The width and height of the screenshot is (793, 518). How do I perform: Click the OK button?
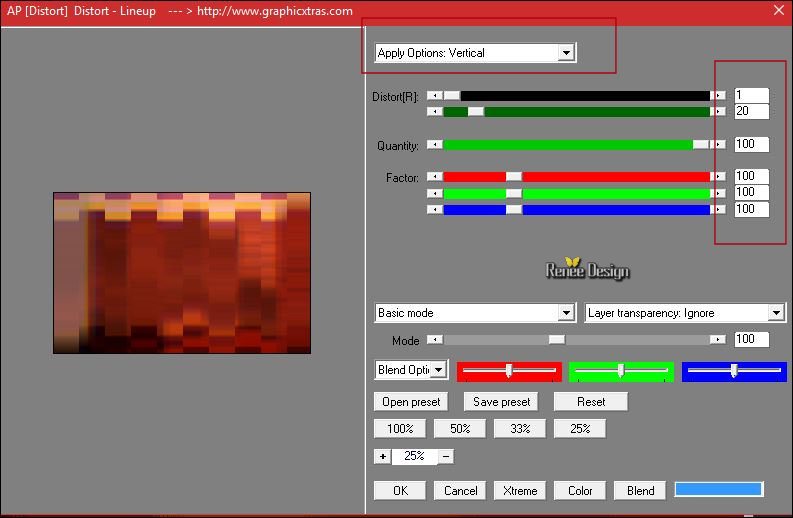(x=400, y=491)
